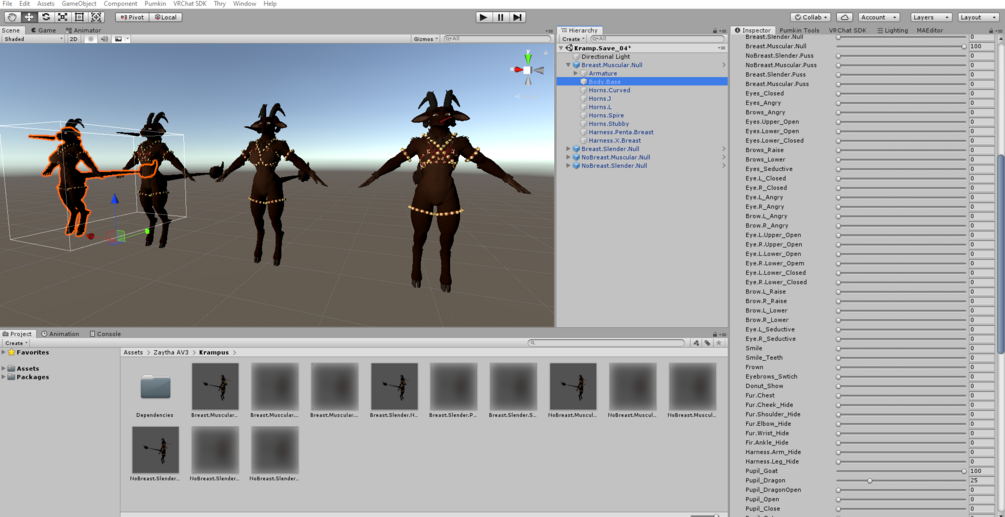Screen dimensions: 1005x517
Task: Expand NoBreast.Muscular.Null in Hierarchy
Action: [x=569, y=157]
